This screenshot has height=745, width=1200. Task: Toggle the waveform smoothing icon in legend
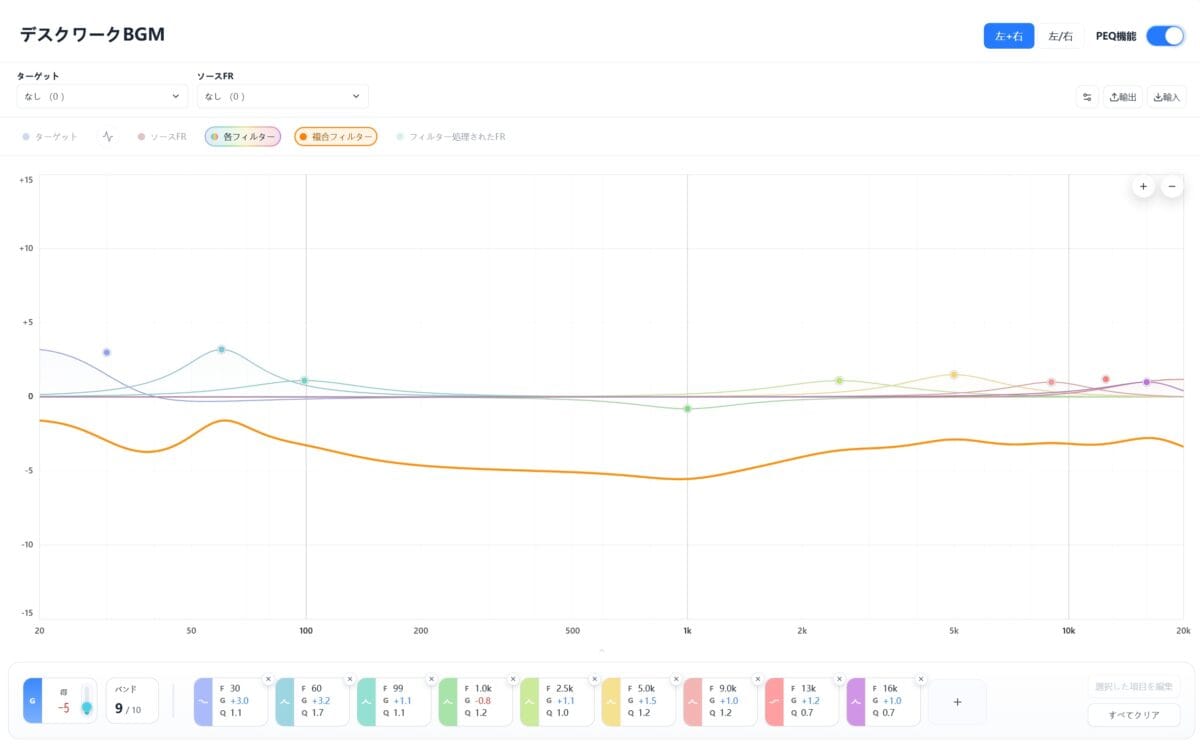(108, 136)
